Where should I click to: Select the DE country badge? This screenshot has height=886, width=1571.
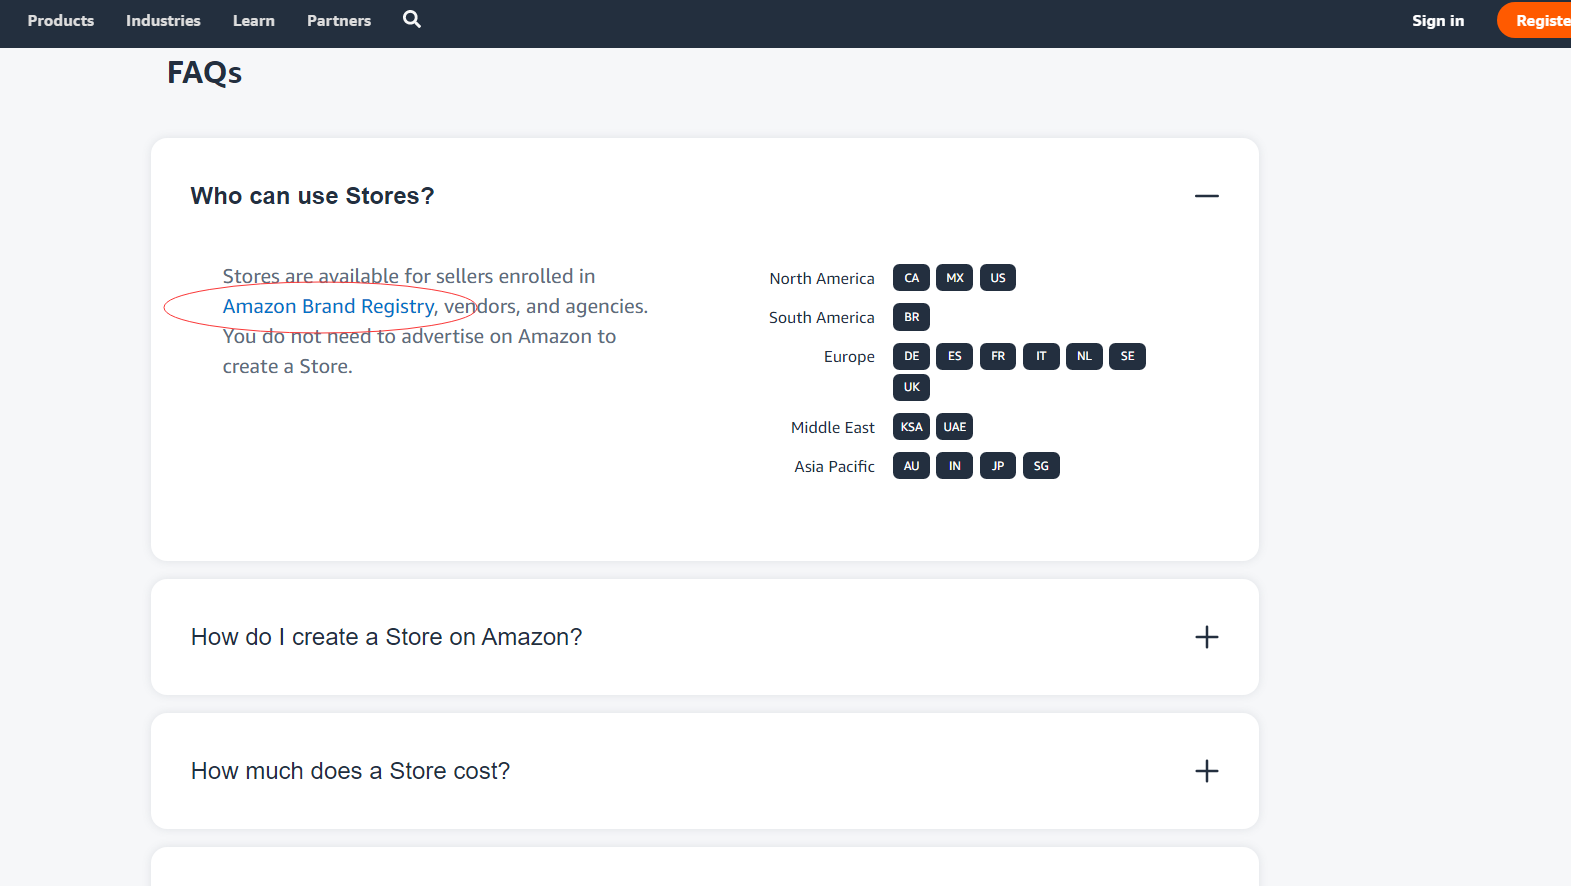(911, 356)
